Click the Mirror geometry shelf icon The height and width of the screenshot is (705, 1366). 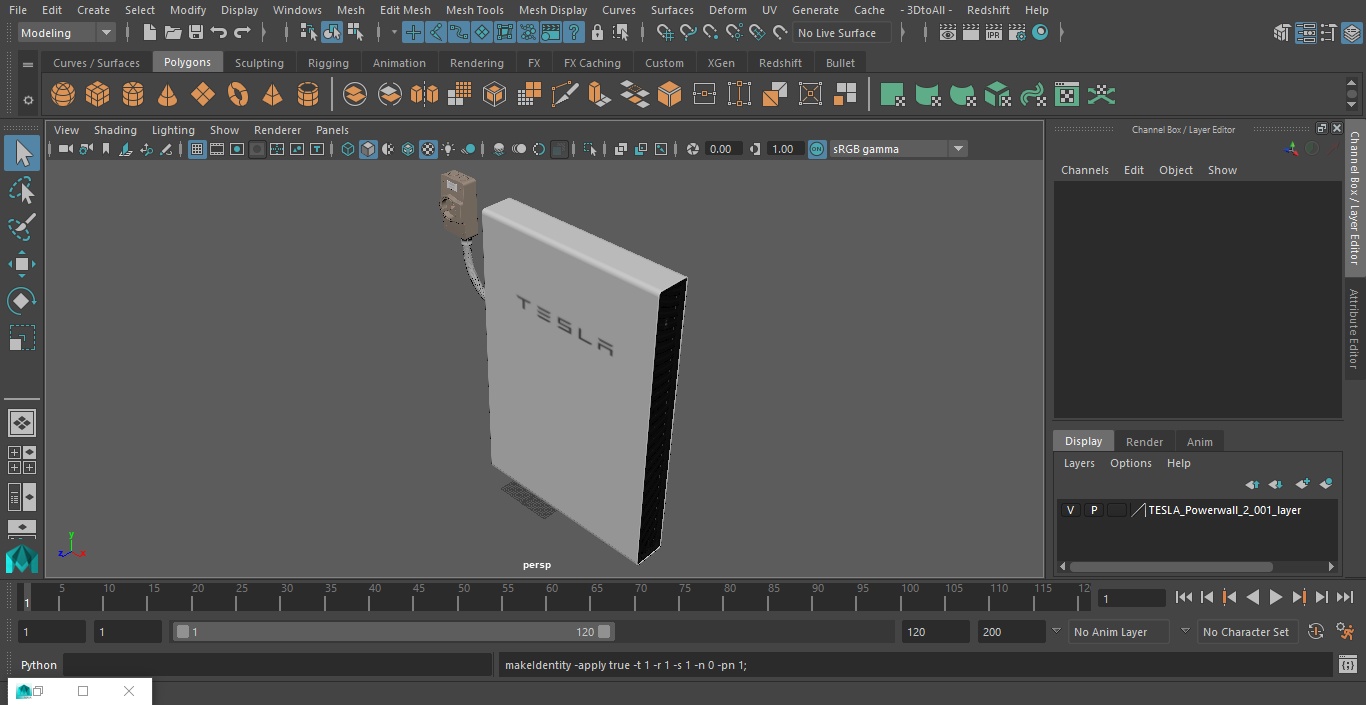[425, 95]
